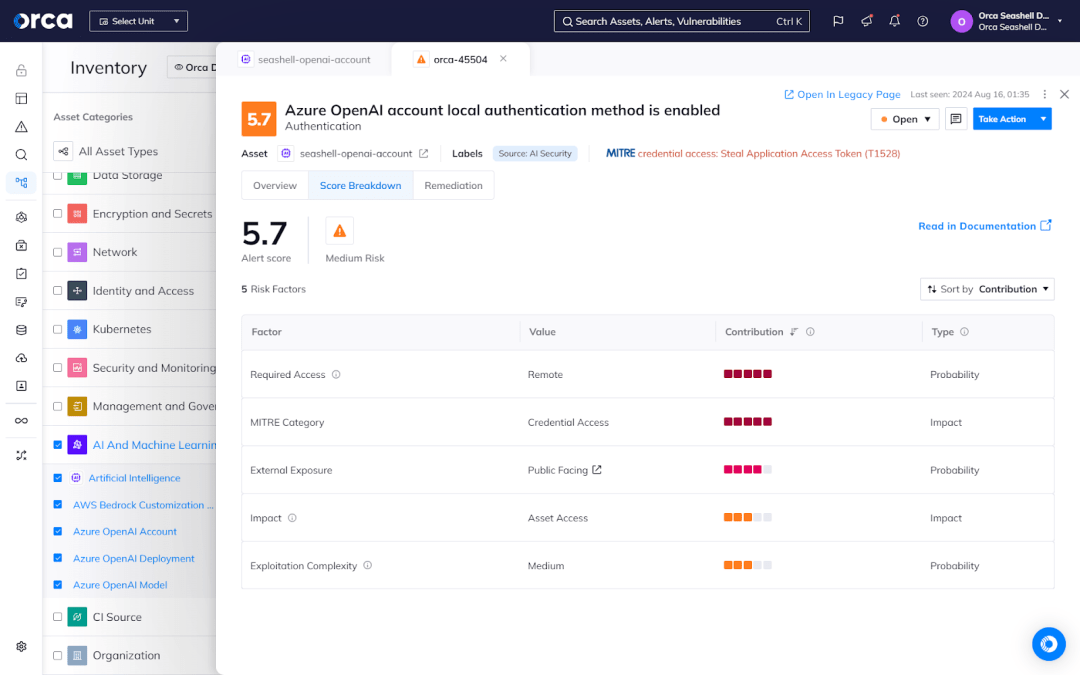Open the Inventory sidebar icon

[21, 183]
